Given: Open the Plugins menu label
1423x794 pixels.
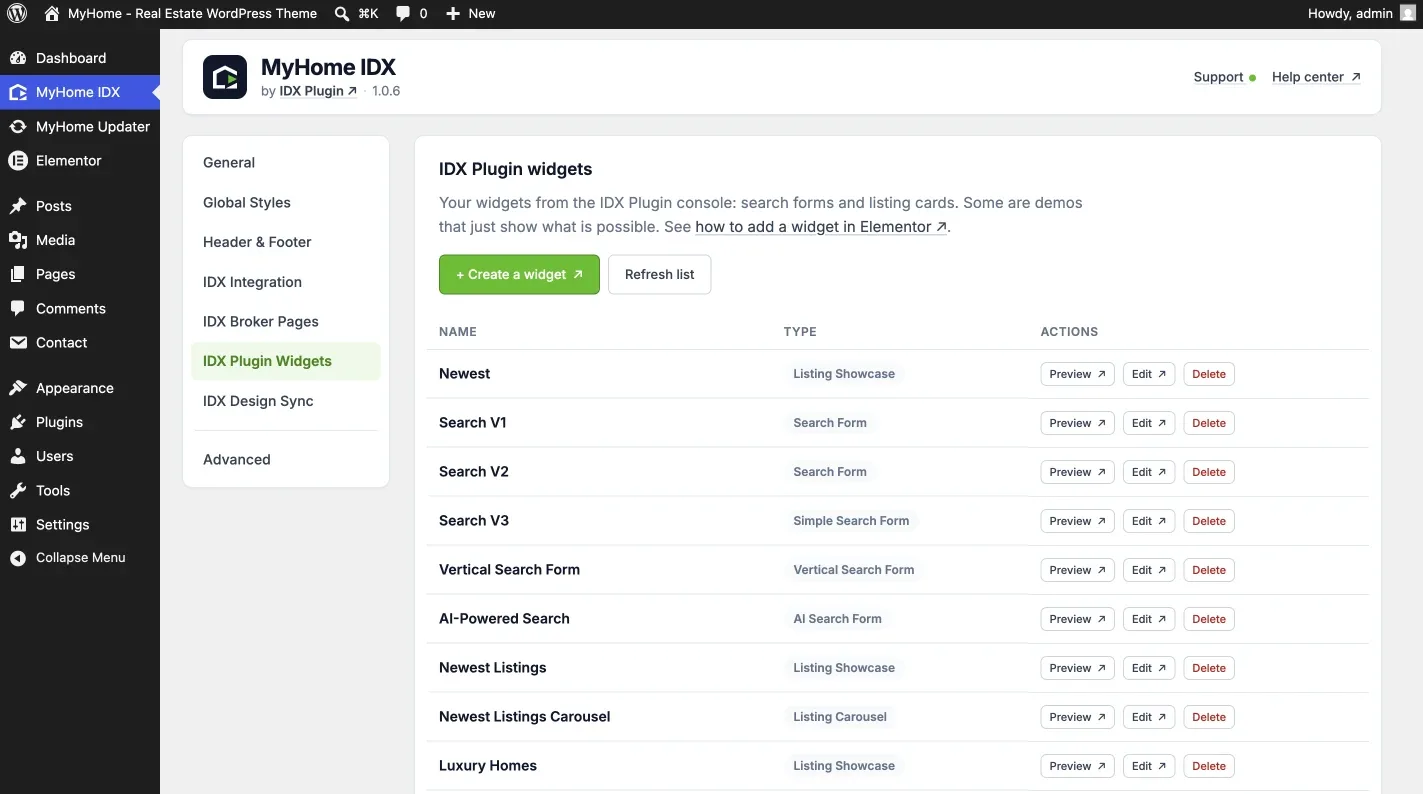Looking at the screenshot, I should 59,422.
